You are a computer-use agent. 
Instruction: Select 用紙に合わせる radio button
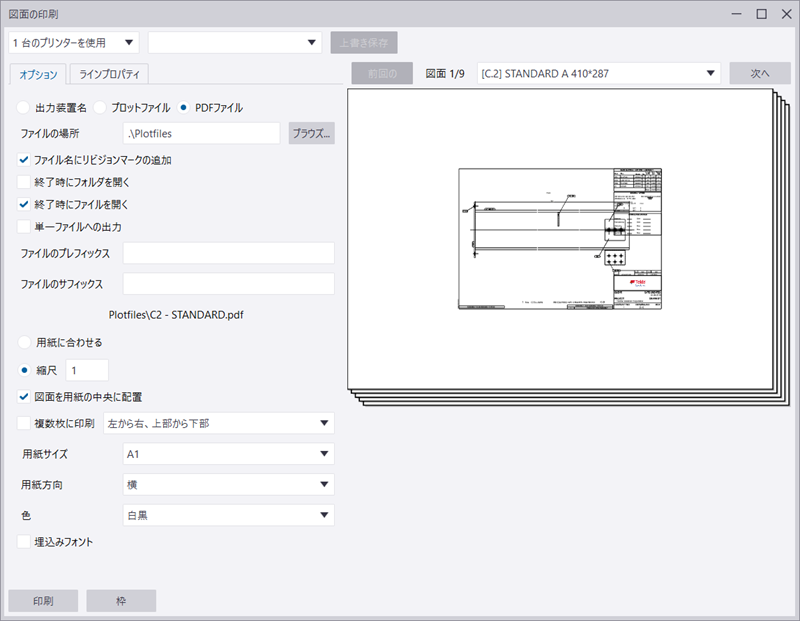pyautogui.click(x=24, y=342)
